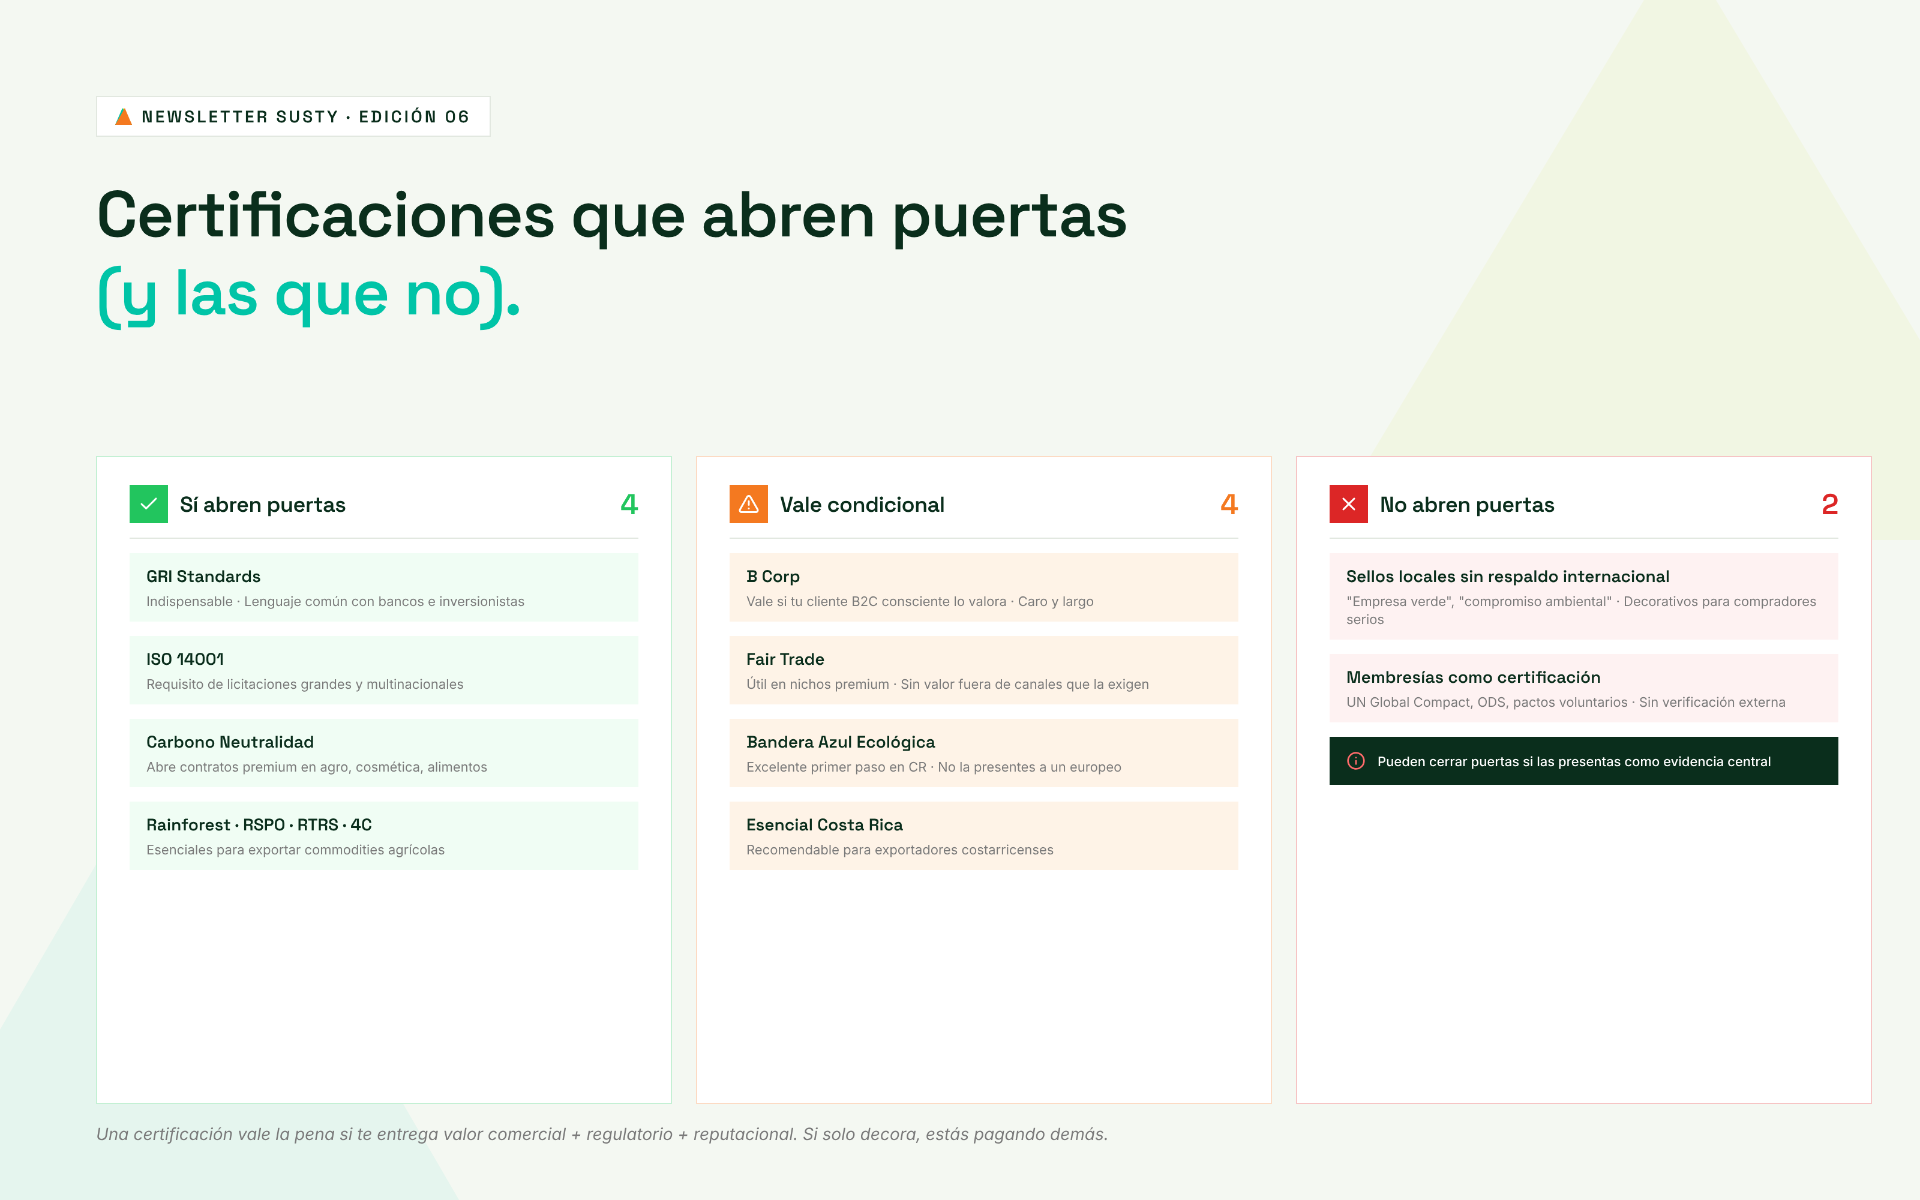Image resolution: width=1920 pixels, height=1200 pixels.
Task: Select the B Corp card title
Action: (773, 577)
